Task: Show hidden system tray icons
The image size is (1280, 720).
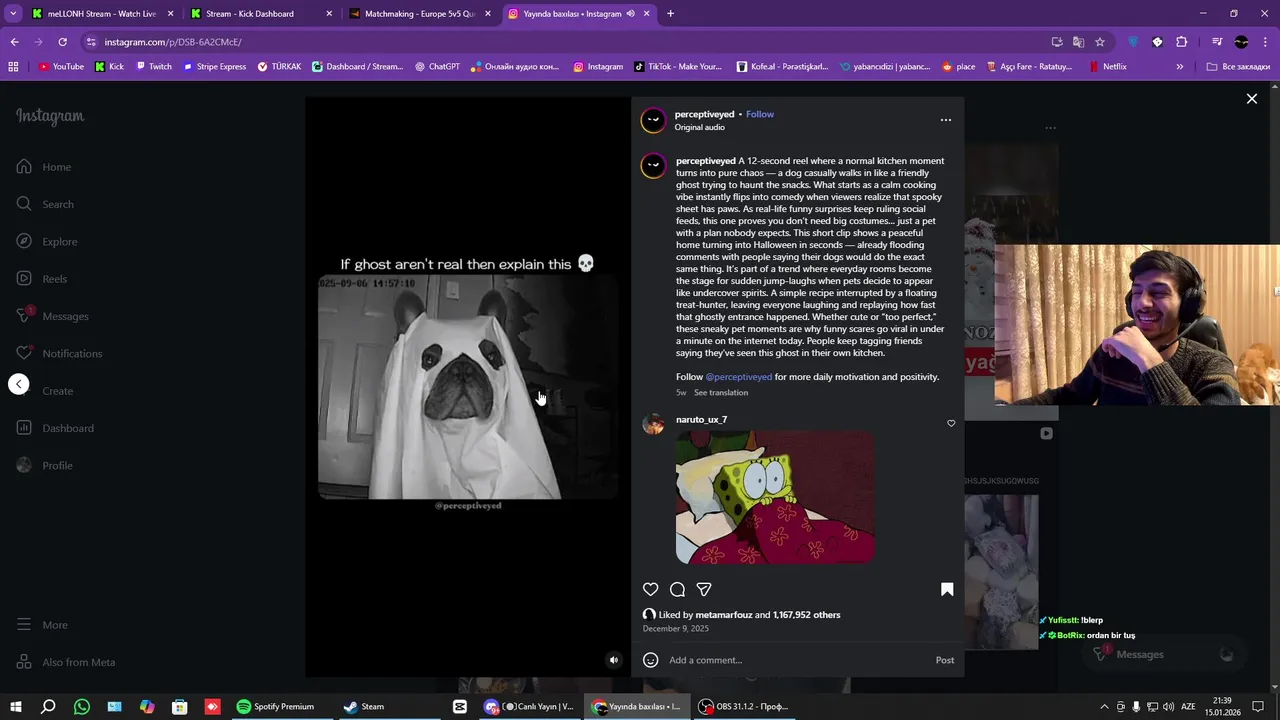Action: [1104, 707]
